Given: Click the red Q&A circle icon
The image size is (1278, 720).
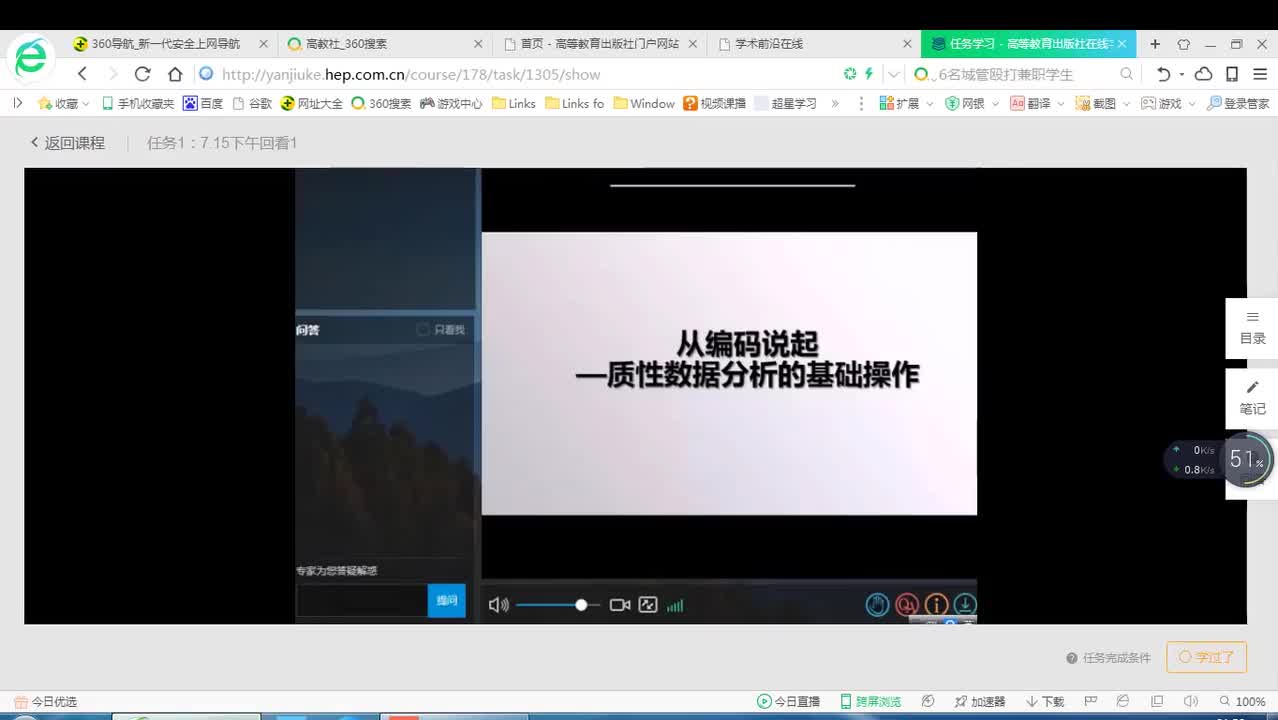Looking at the screenshot, I should point(907,604).
